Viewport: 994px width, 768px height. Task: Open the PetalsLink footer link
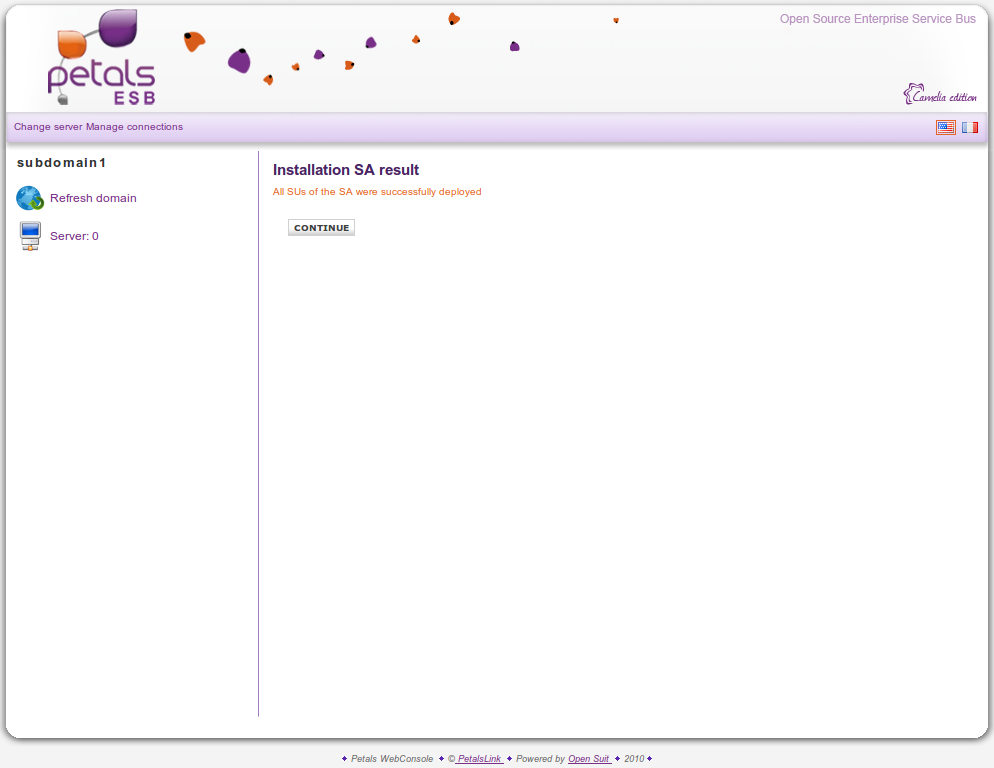(479, 759)
